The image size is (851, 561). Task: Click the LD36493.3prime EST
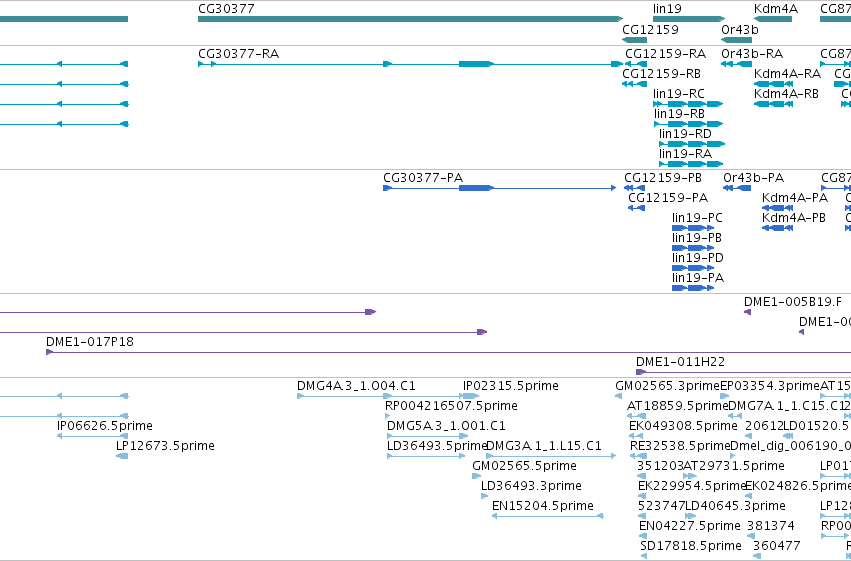(x=484, y=497)
